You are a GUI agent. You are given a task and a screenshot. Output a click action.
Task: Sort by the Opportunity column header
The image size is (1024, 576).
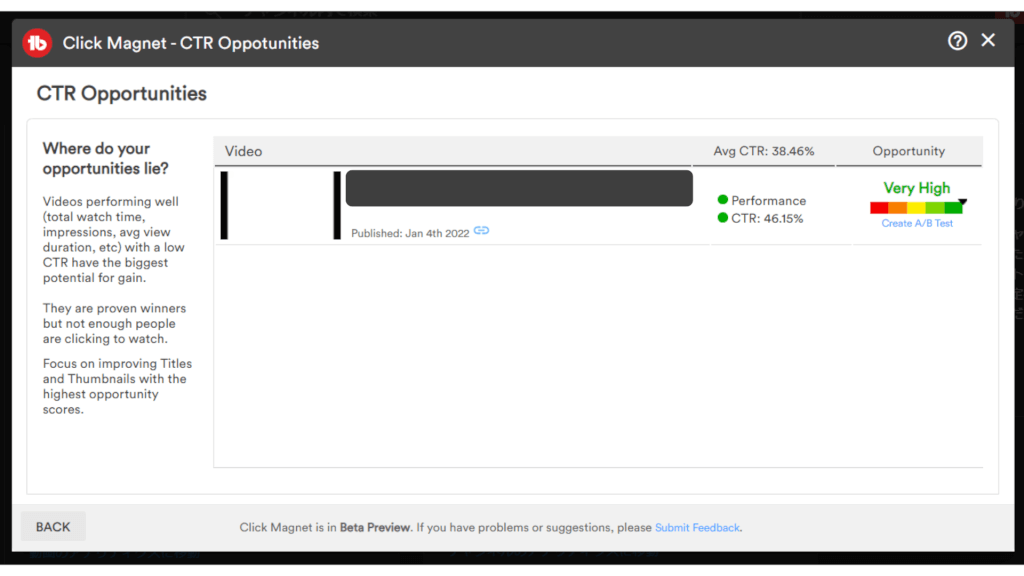[908, 151]
